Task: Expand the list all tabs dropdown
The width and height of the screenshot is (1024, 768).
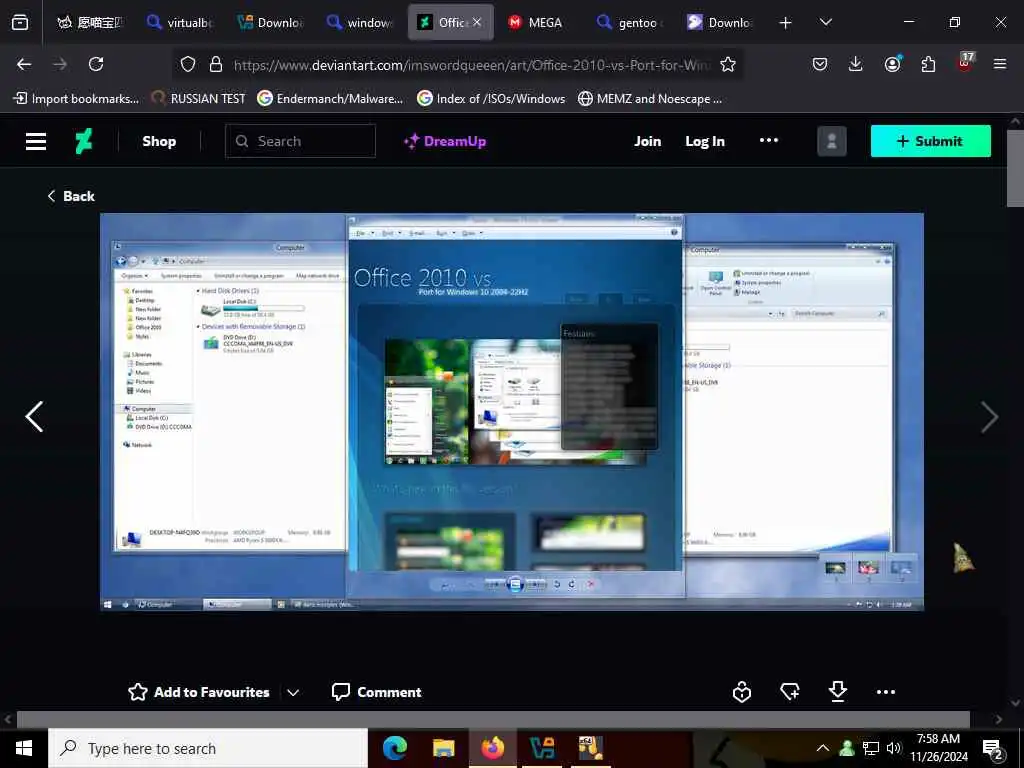Action: pyautogui.click(x=826, y=22)
